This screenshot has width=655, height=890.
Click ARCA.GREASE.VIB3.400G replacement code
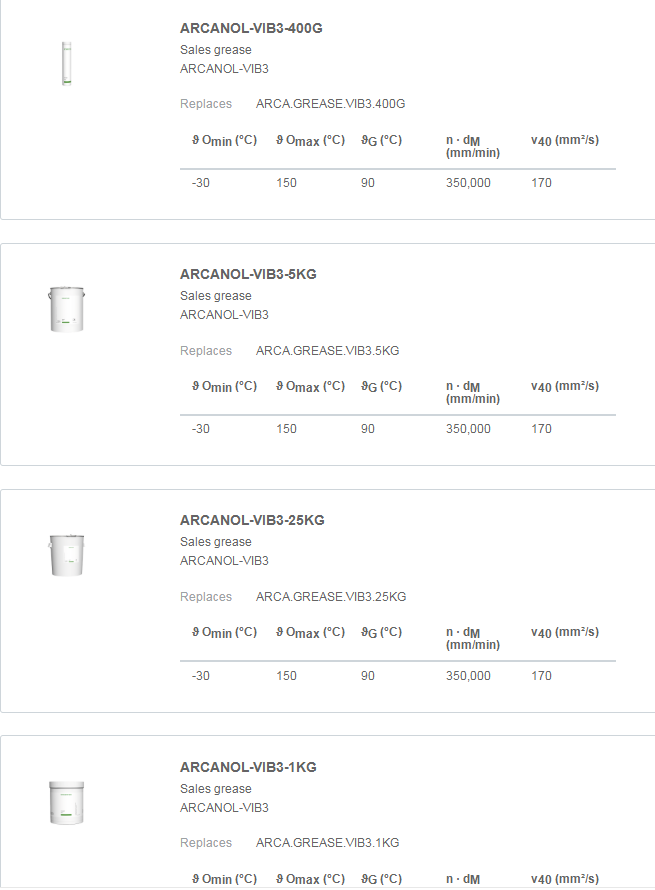[330, 104]
